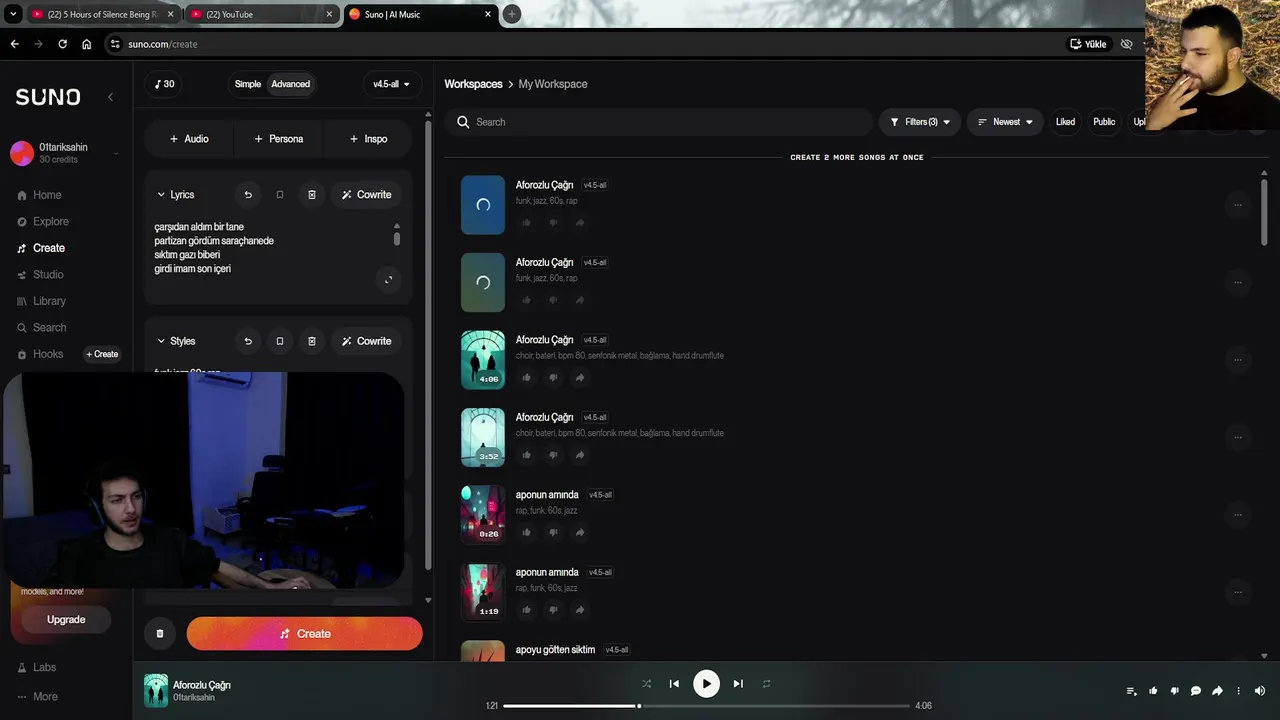Image resolution: width=1280 pixels, height=720 pixels.
Task: Go to previous track
Action: point(674,684)
